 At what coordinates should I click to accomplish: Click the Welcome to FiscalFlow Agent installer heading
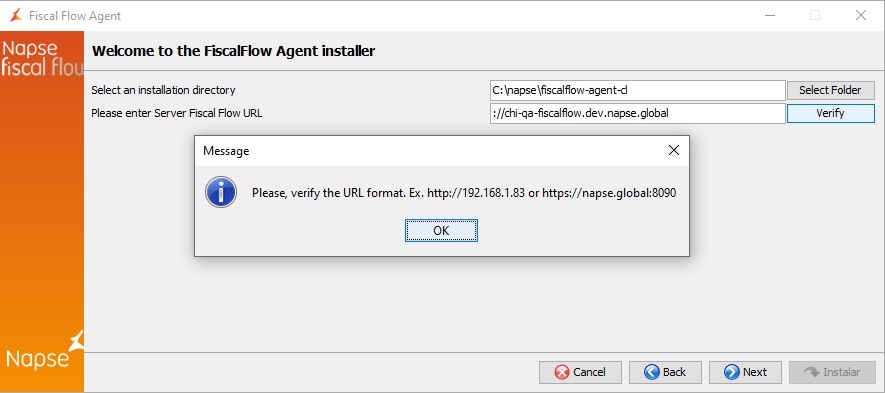tap(233, 51)
